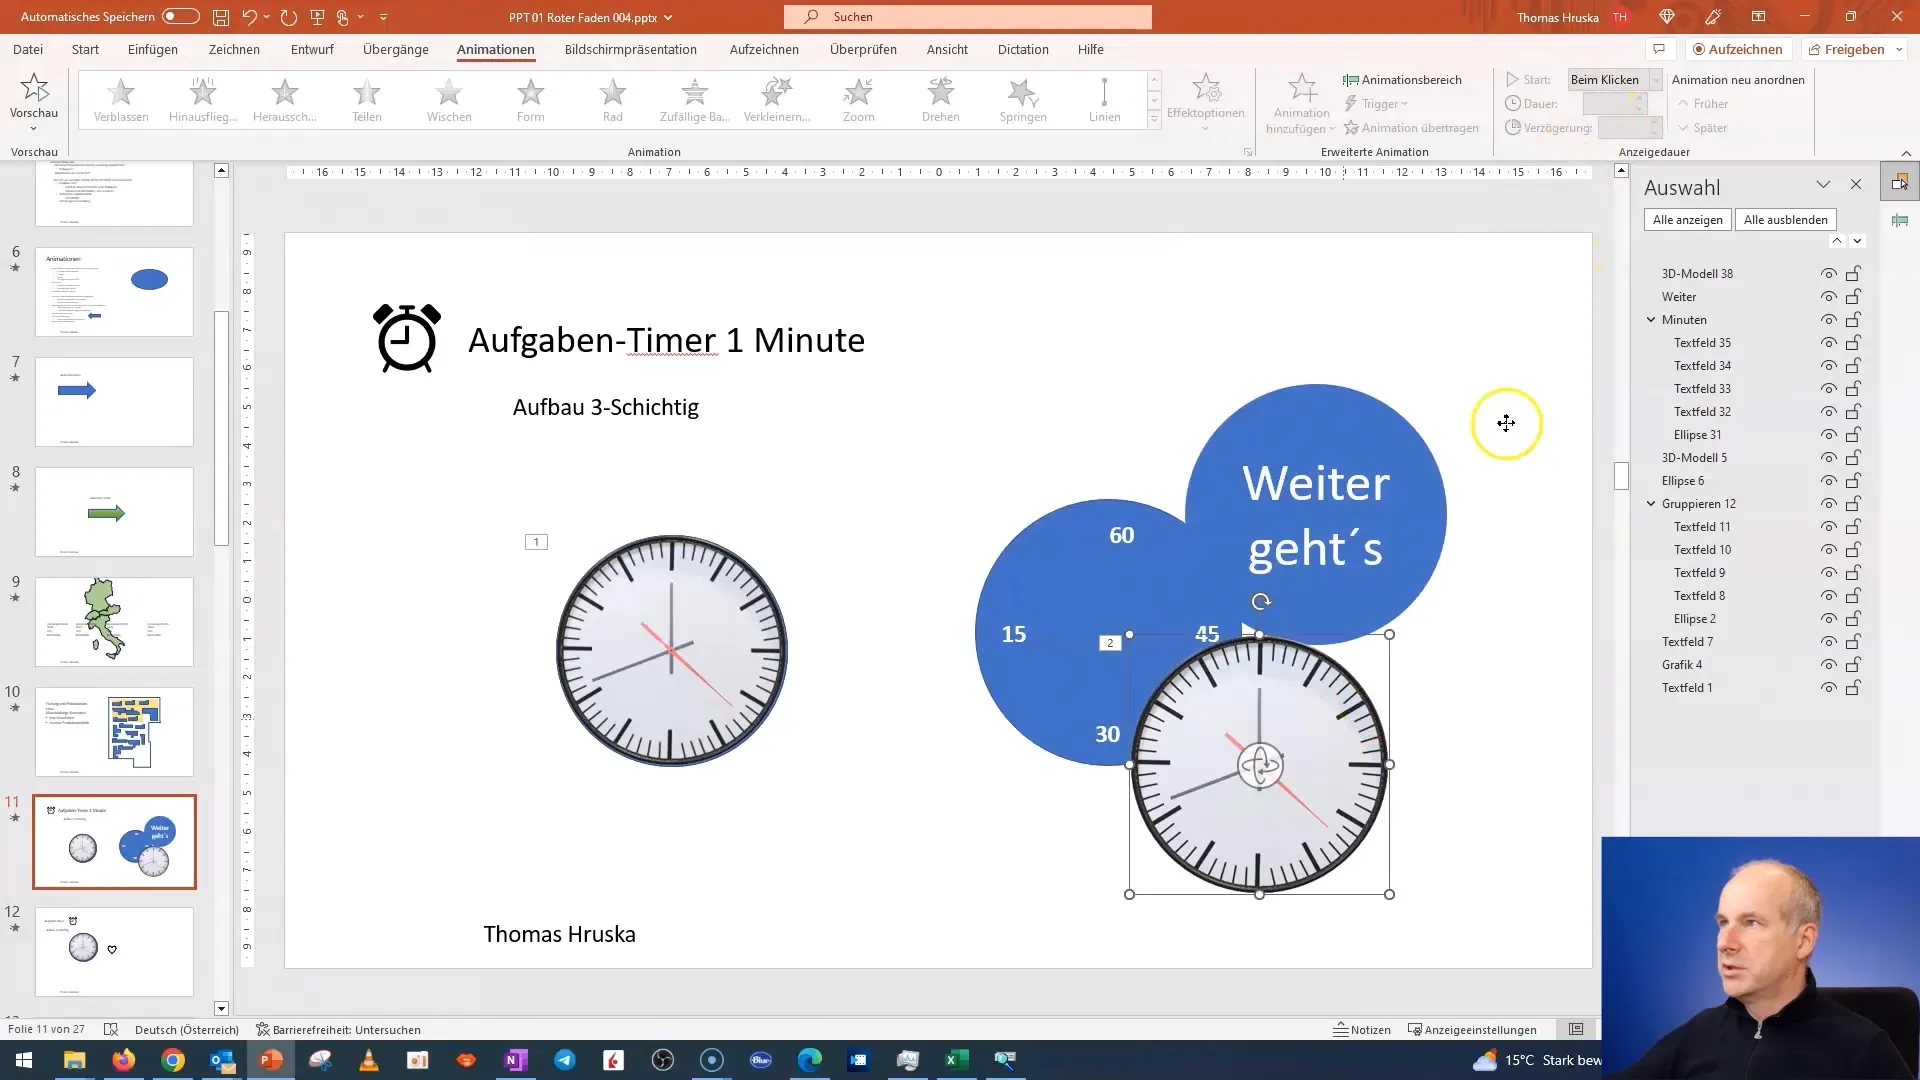Apply the Drehen animation effect

click(941, 100)
